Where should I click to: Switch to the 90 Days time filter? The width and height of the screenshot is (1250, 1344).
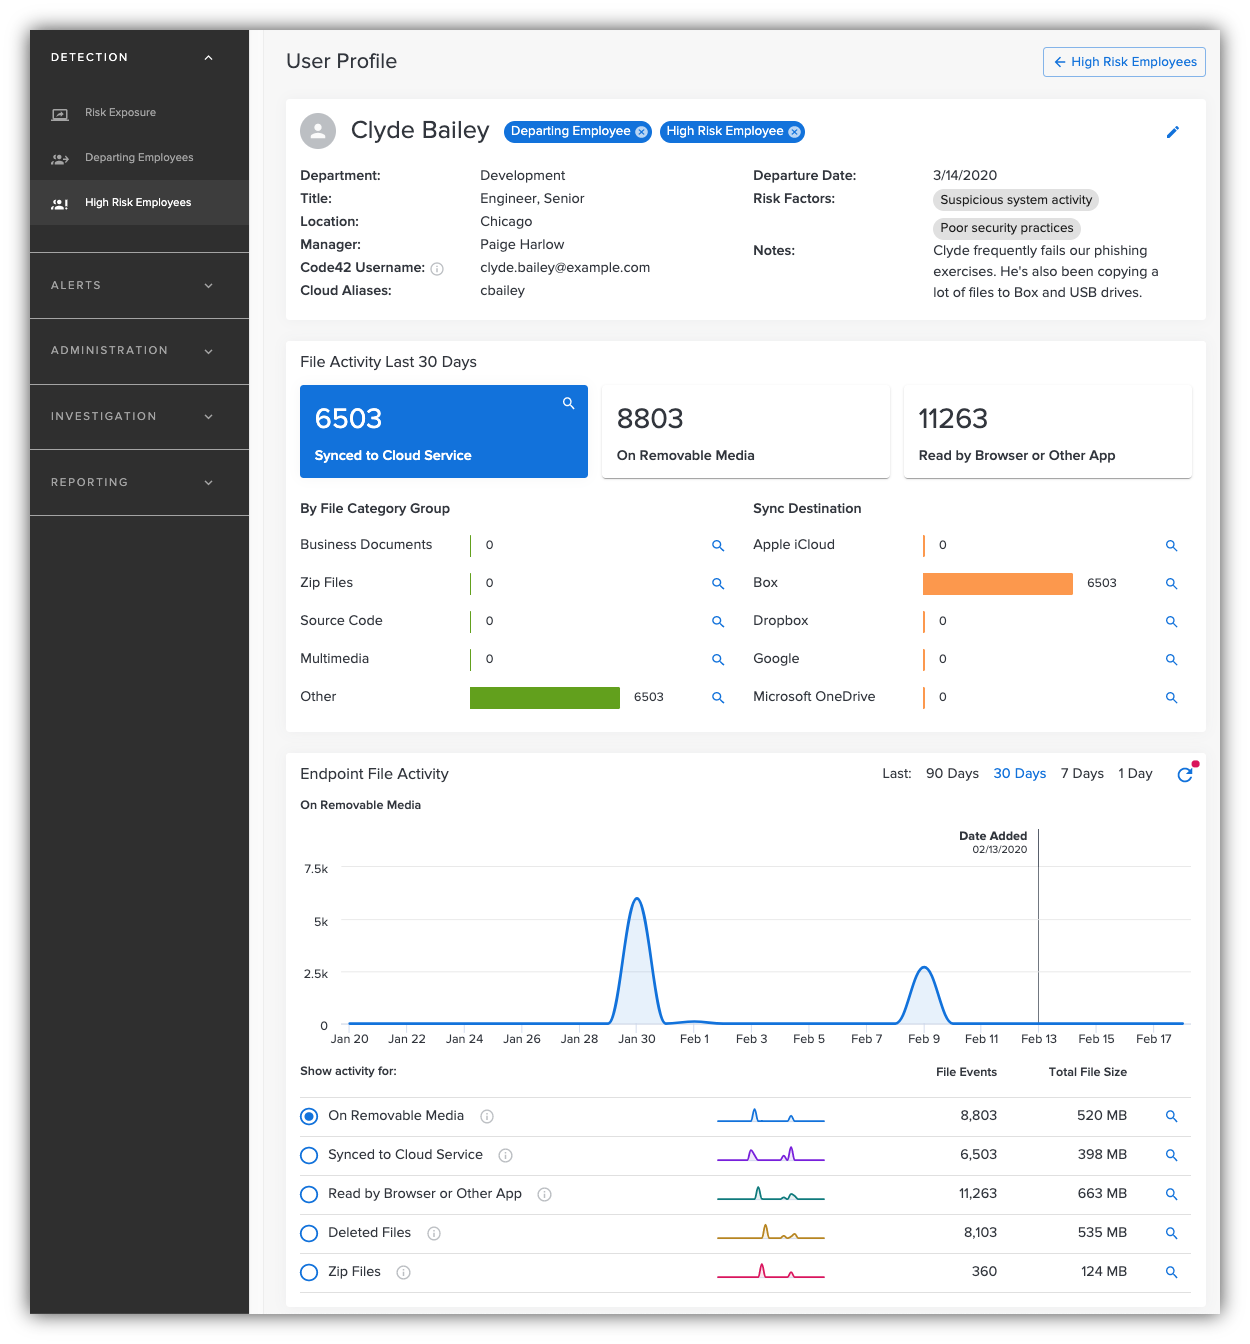pos(951,773)
